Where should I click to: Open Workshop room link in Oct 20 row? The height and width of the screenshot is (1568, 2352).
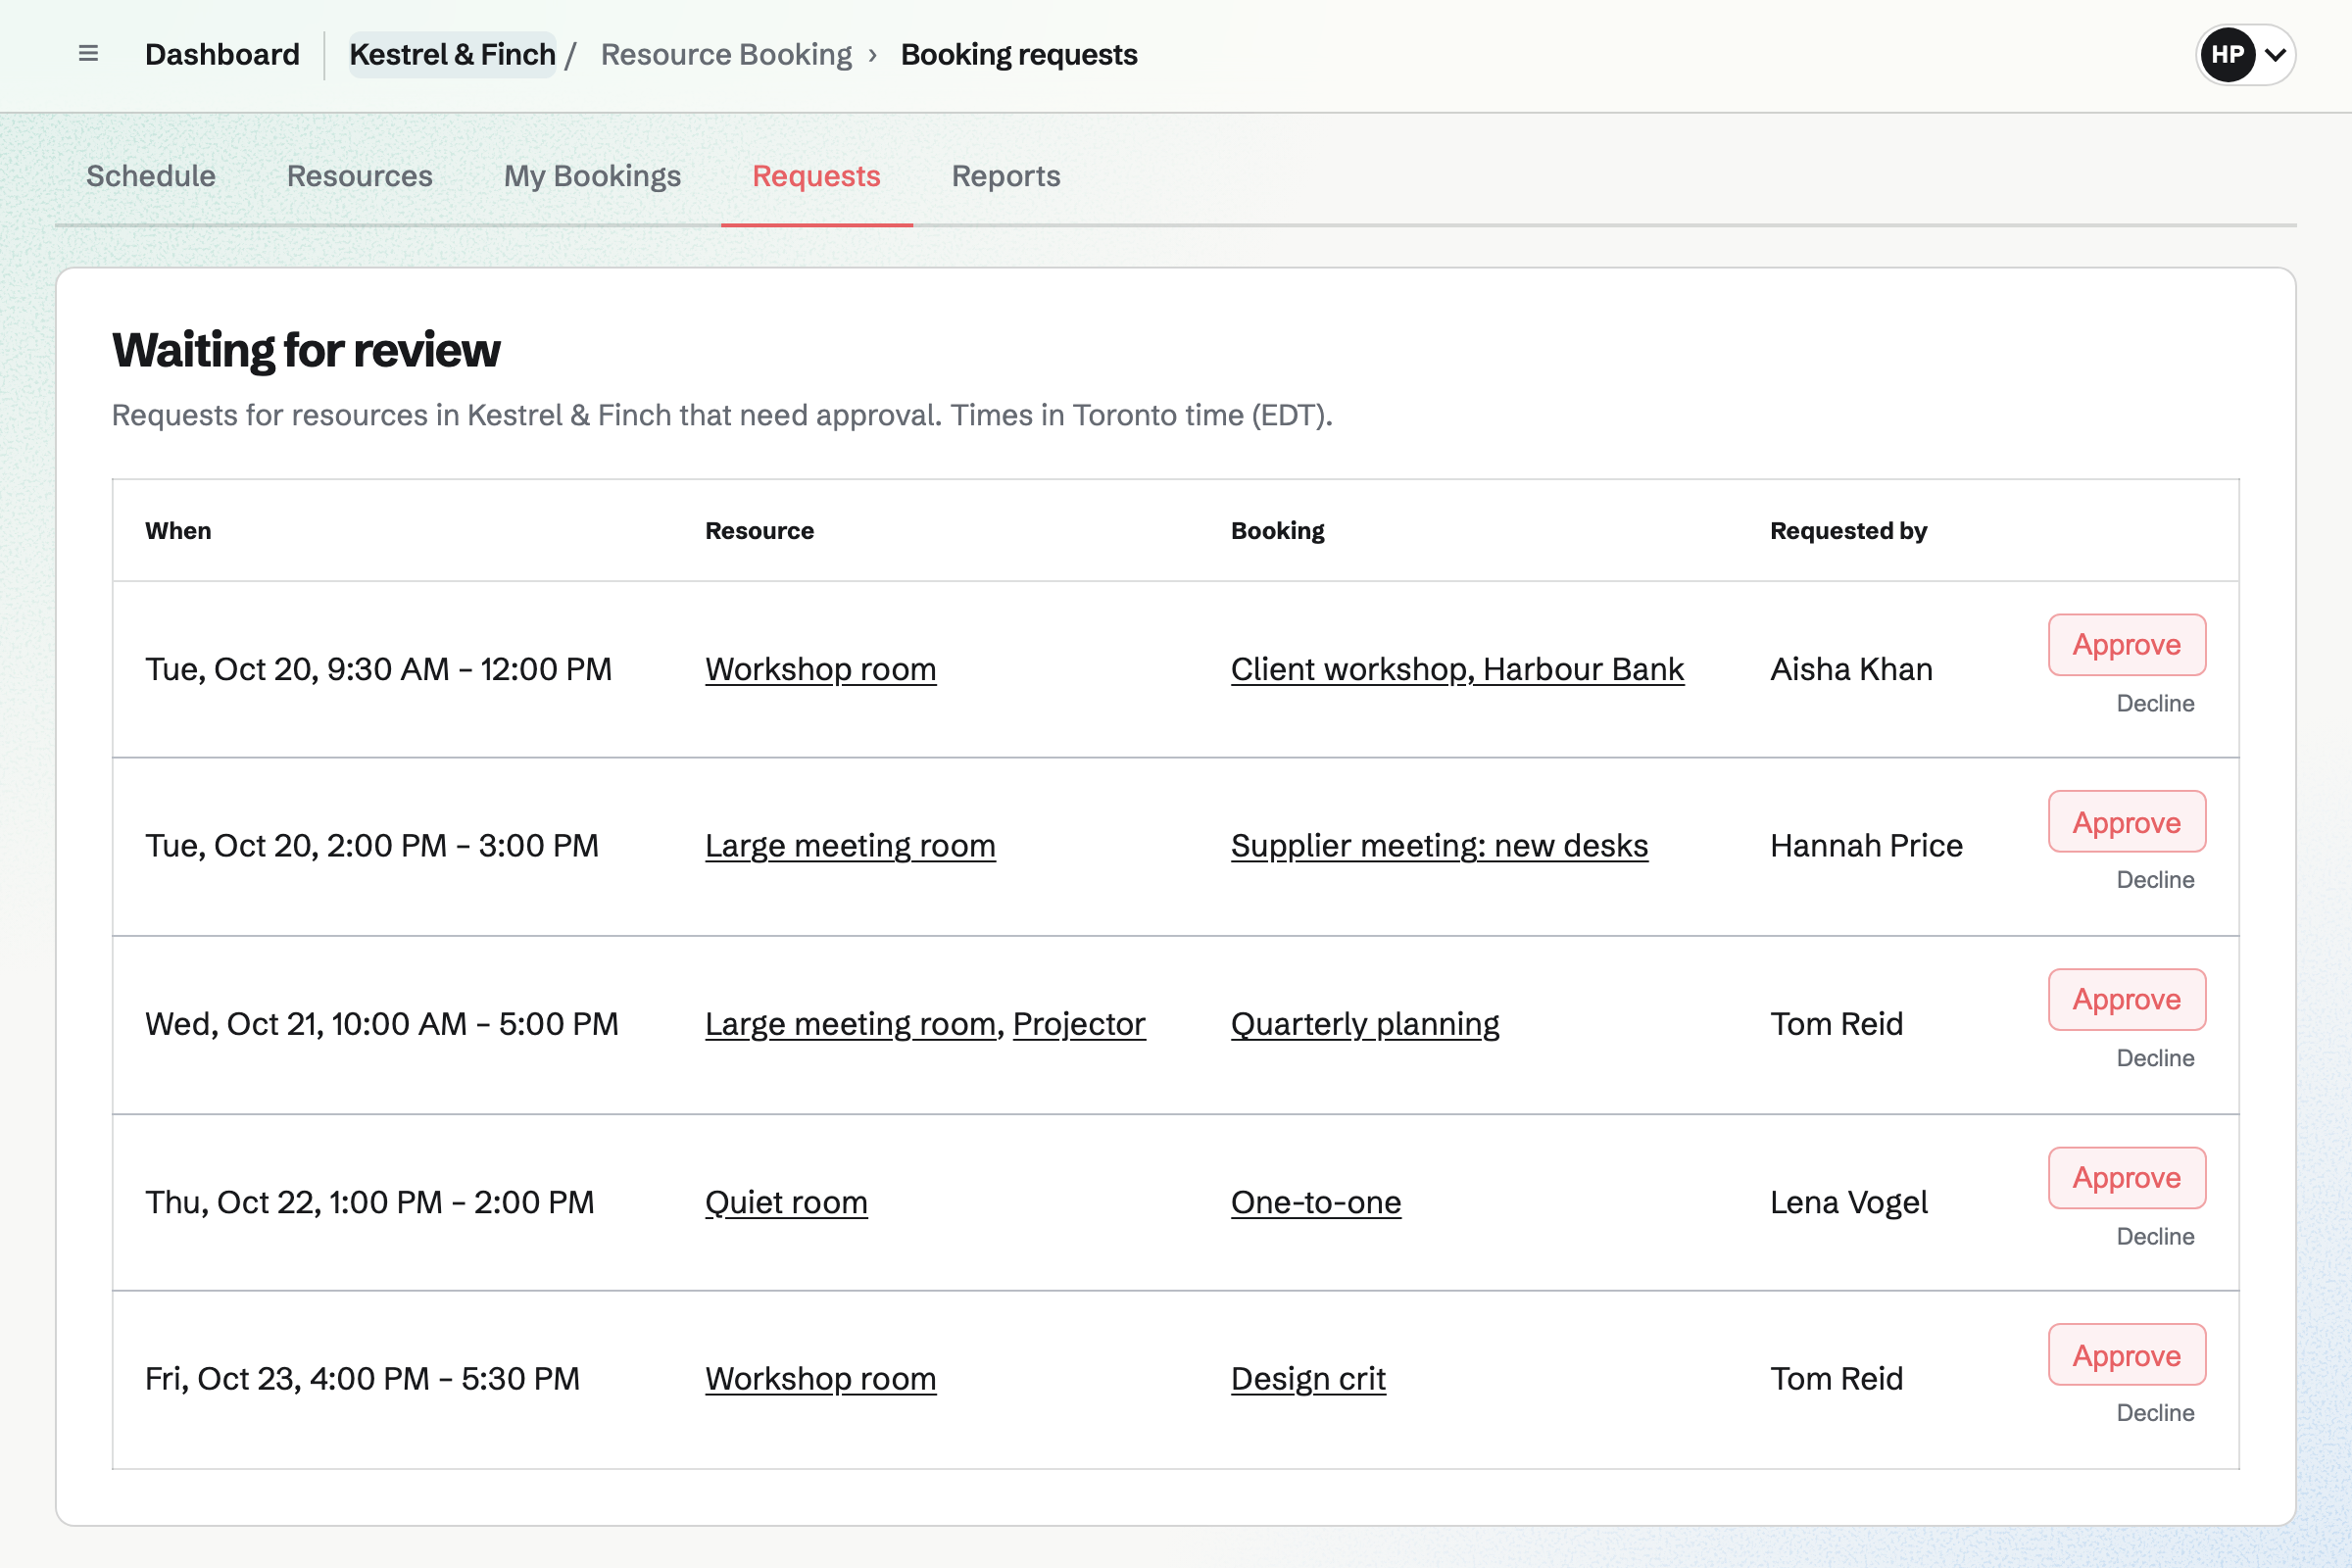pyautogui.click(x=820, y=669)
